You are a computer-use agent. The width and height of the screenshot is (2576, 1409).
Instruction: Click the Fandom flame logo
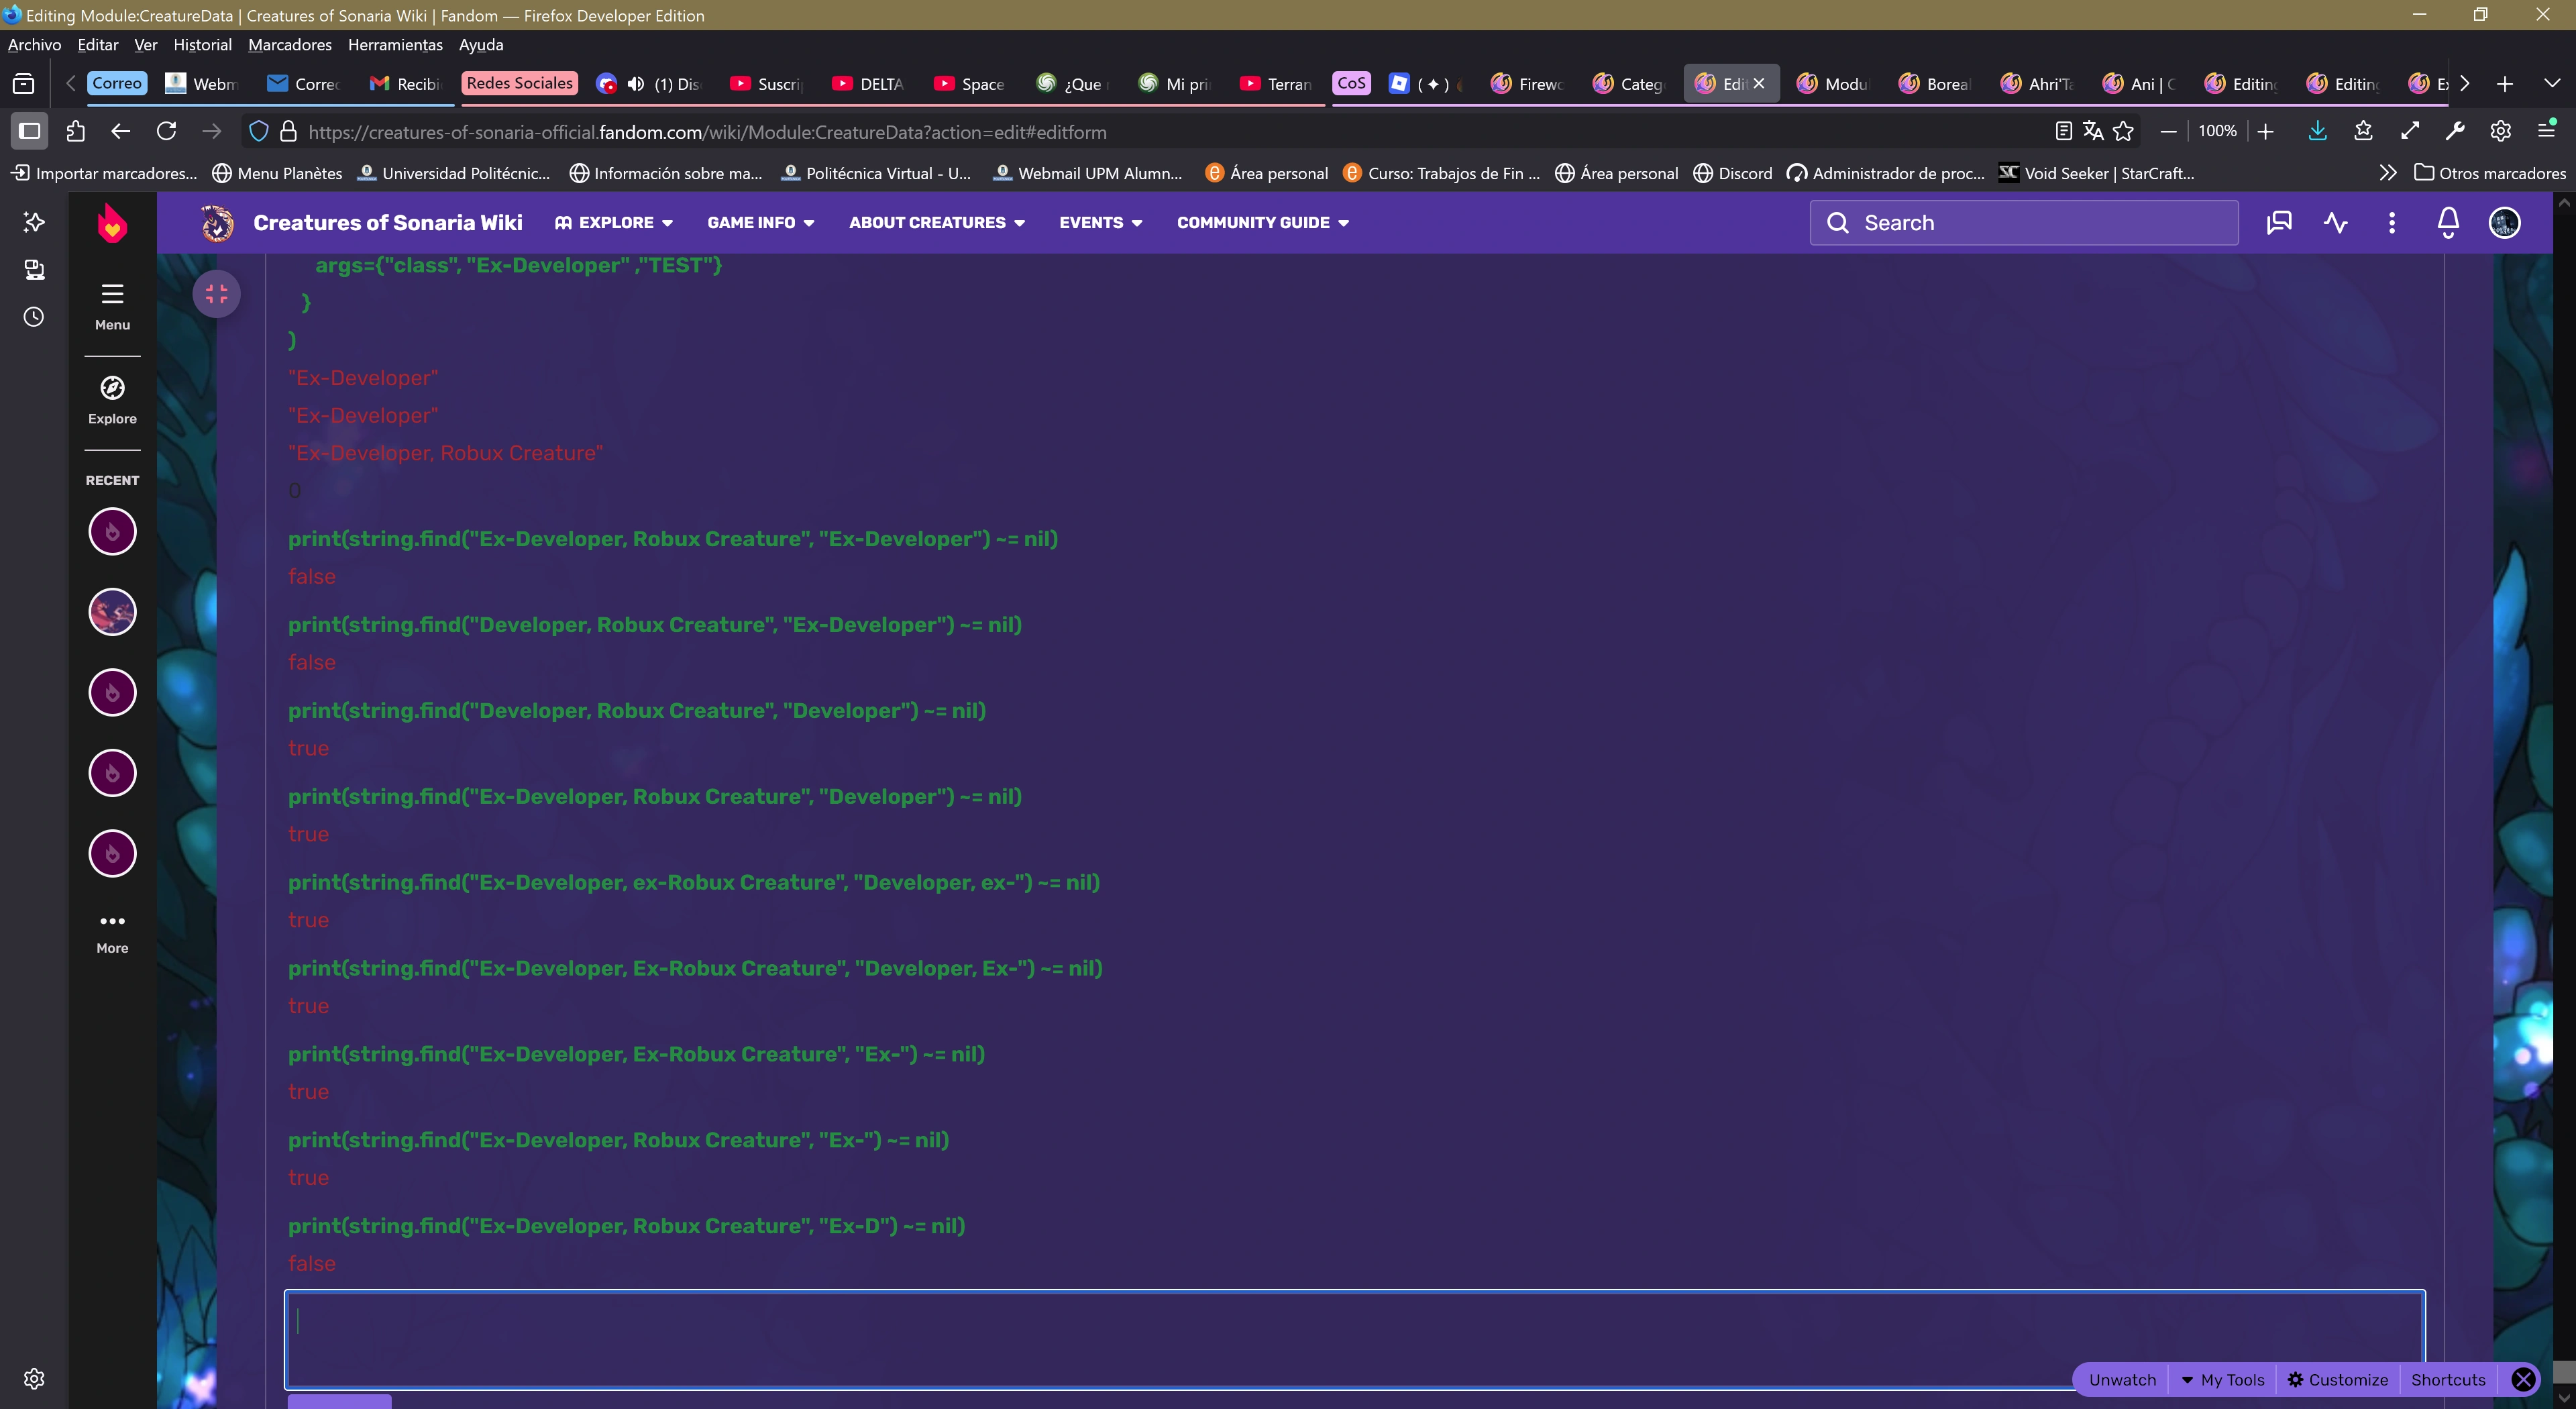coord(112,223)
